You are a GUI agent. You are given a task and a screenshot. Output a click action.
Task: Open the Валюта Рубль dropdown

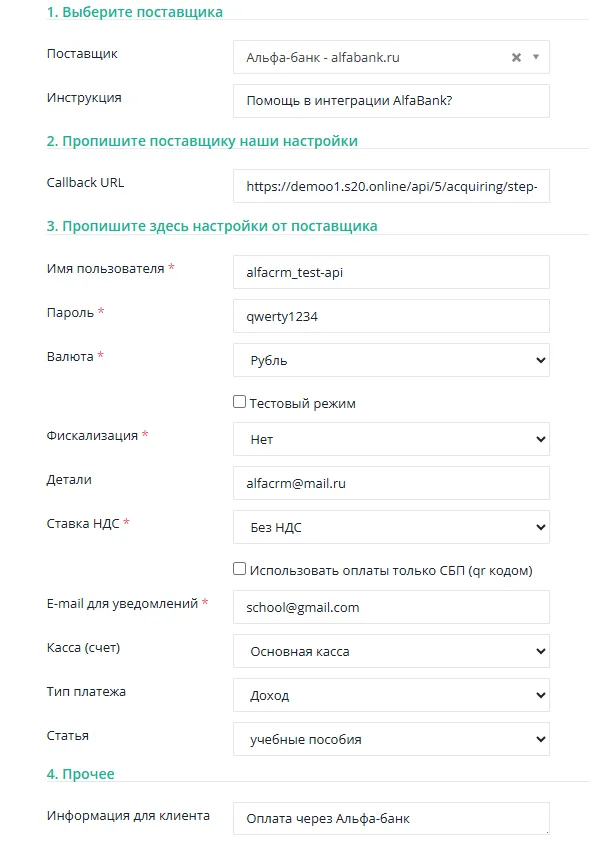coord(391,360)
